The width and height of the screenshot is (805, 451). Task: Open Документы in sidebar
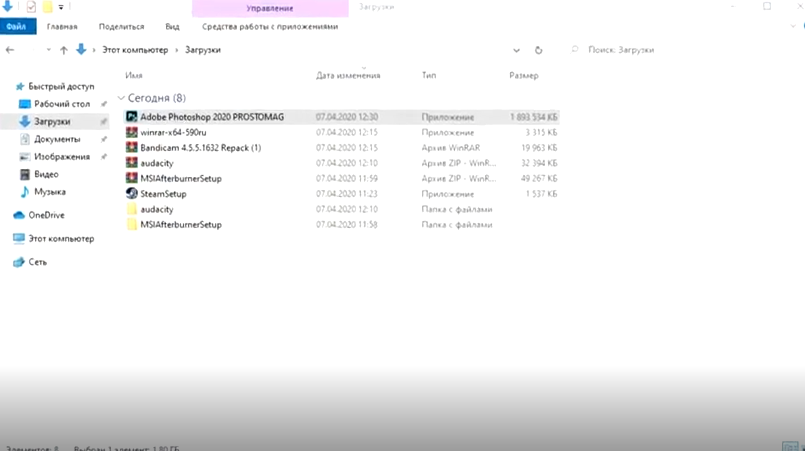pos(57,139)
